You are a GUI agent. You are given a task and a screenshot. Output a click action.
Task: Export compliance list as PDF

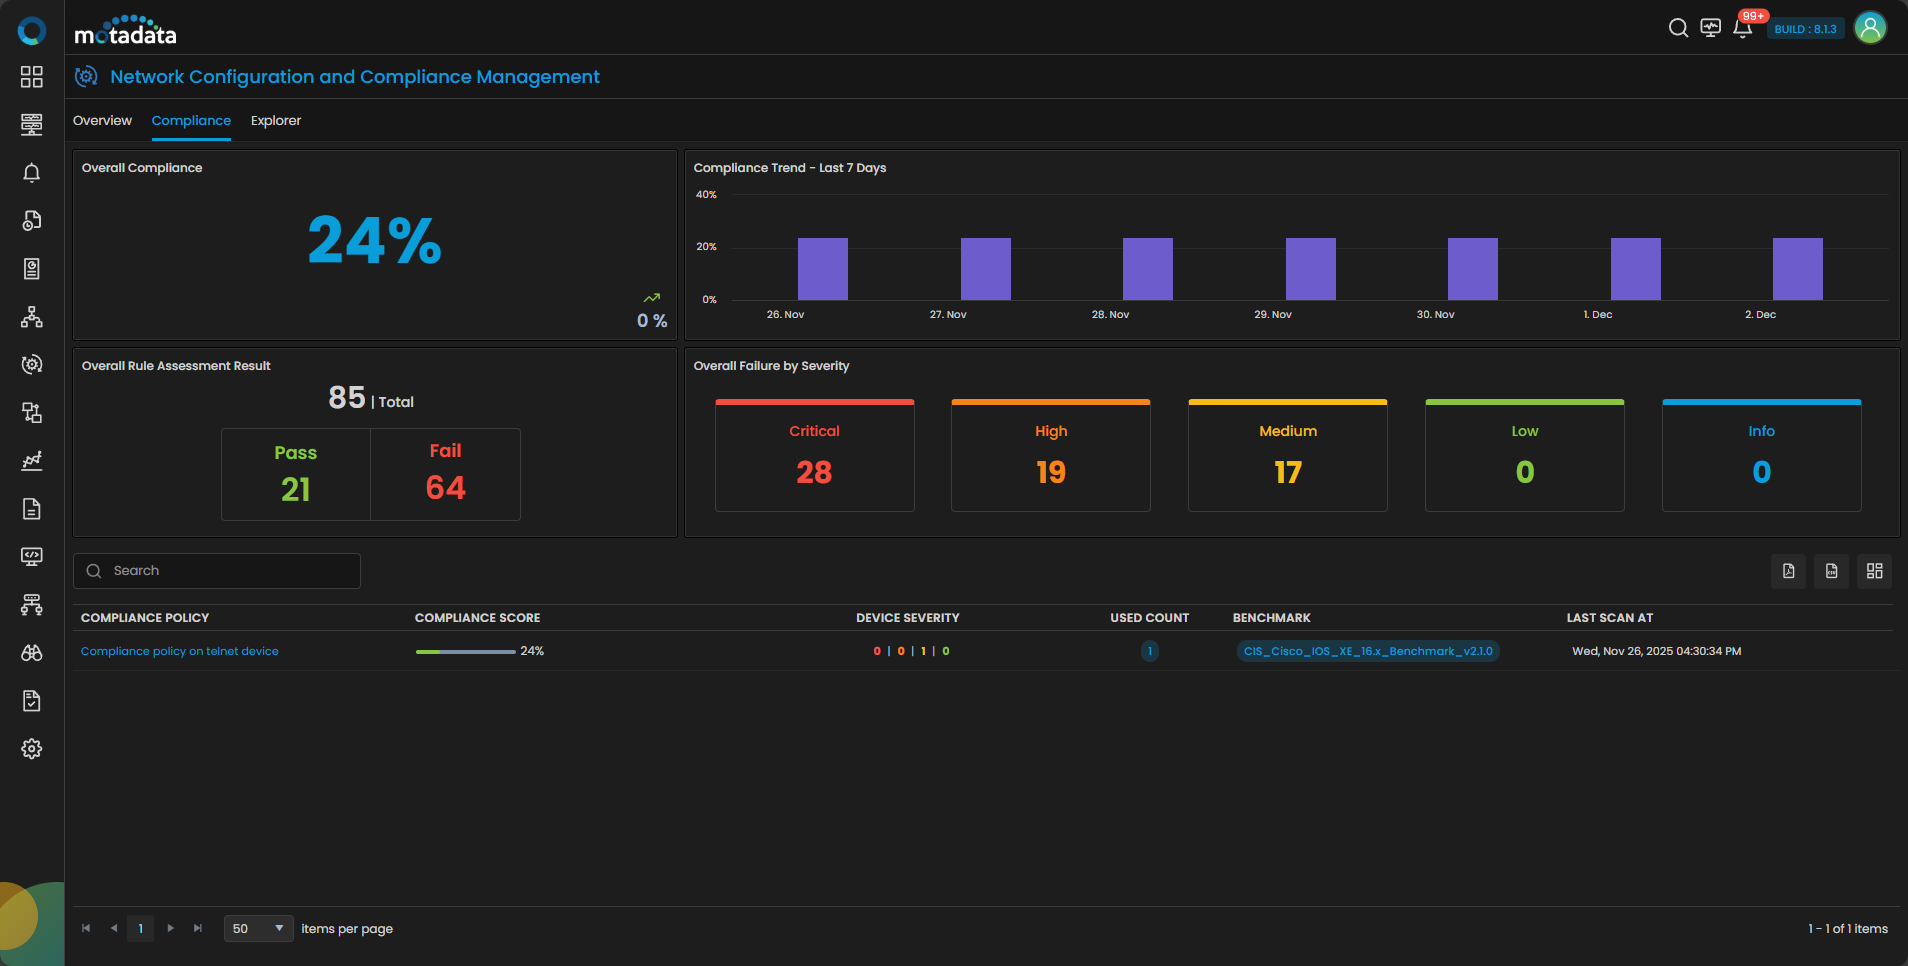[x=1789, y=571]
